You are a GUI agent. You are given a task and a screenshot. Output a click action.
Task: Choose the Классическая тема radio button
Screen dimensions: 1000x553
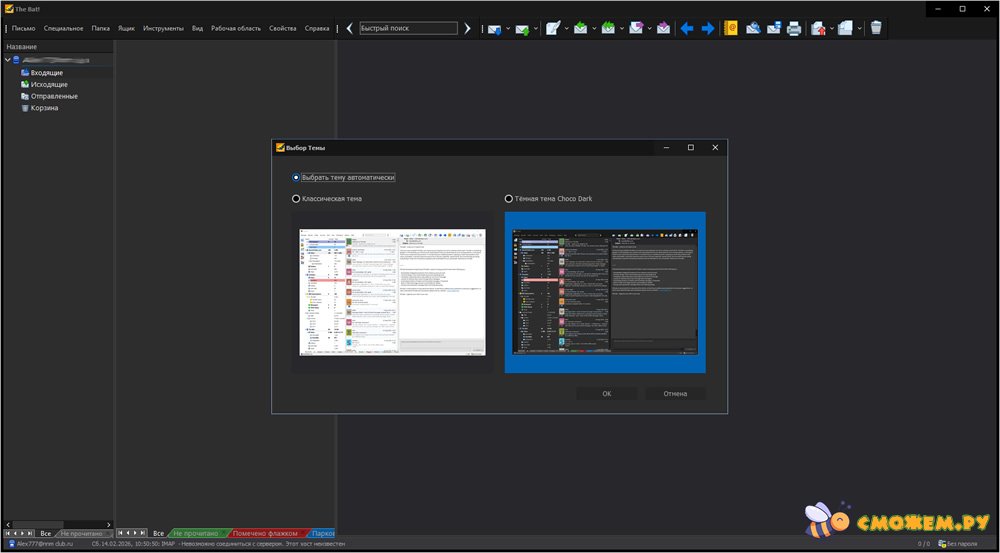click(296, 199)
